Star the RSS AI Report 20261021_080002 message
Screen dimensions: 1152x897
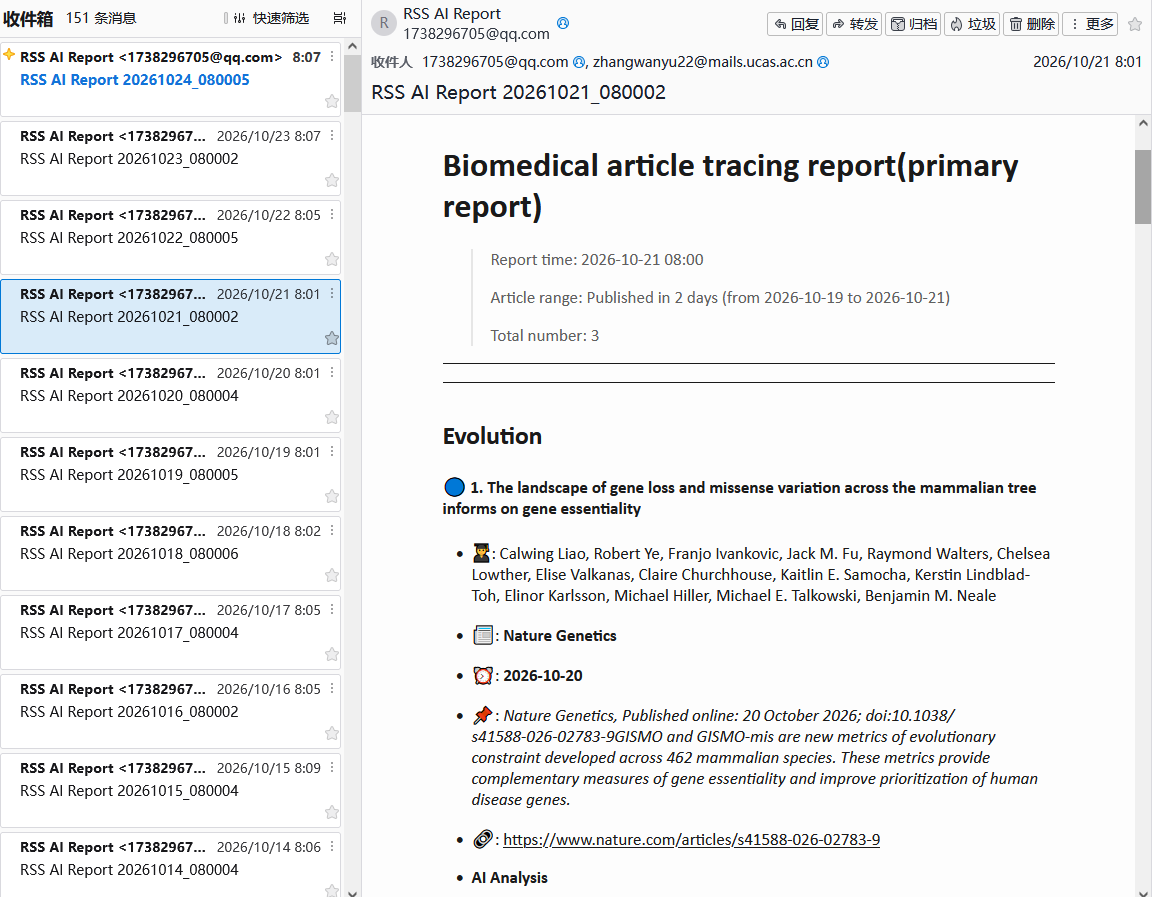pyautogui.click(x=332, y=338)
